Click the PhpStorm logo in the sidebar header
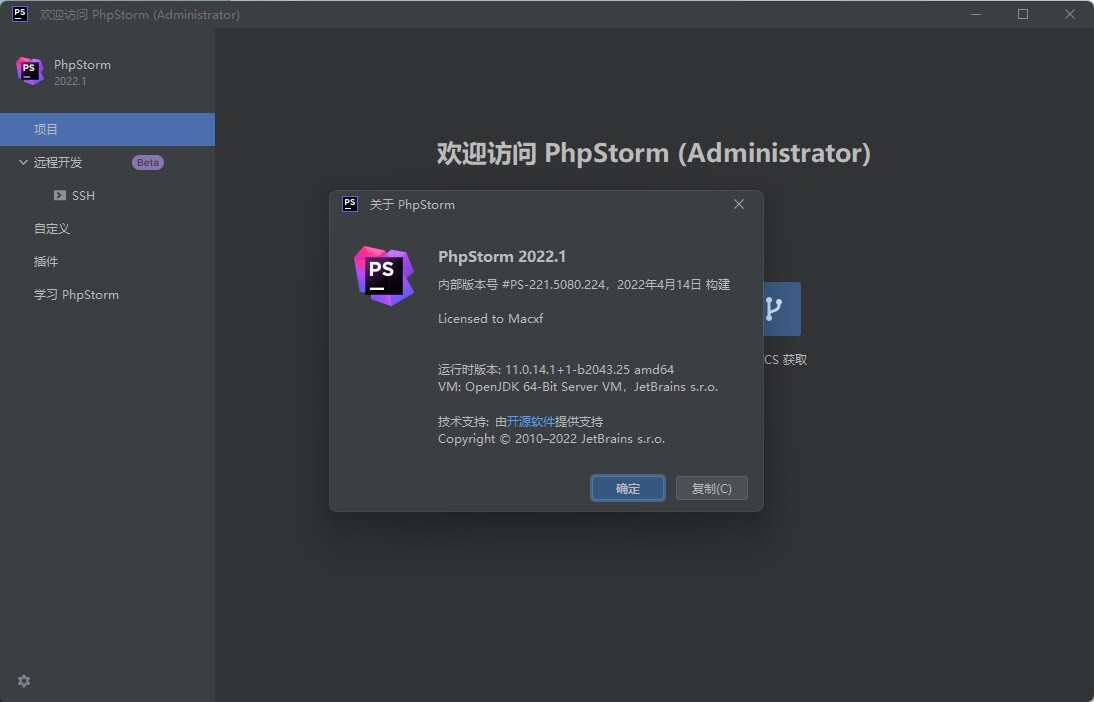The image size is (1094, 702). tap(30, 71)
